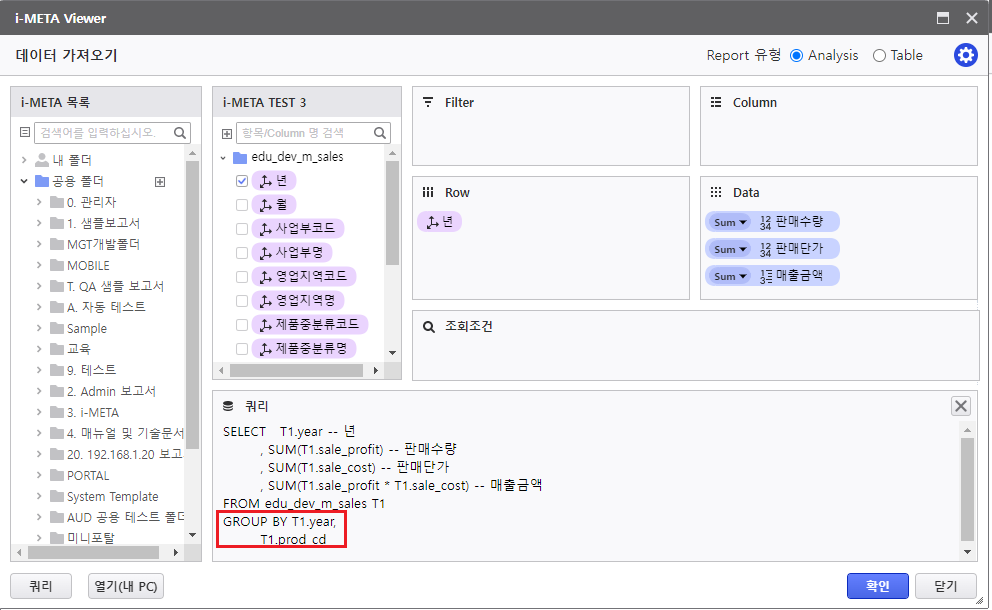
Task: Click the 검색어 search input field
Action: click(x=102, y=133)
